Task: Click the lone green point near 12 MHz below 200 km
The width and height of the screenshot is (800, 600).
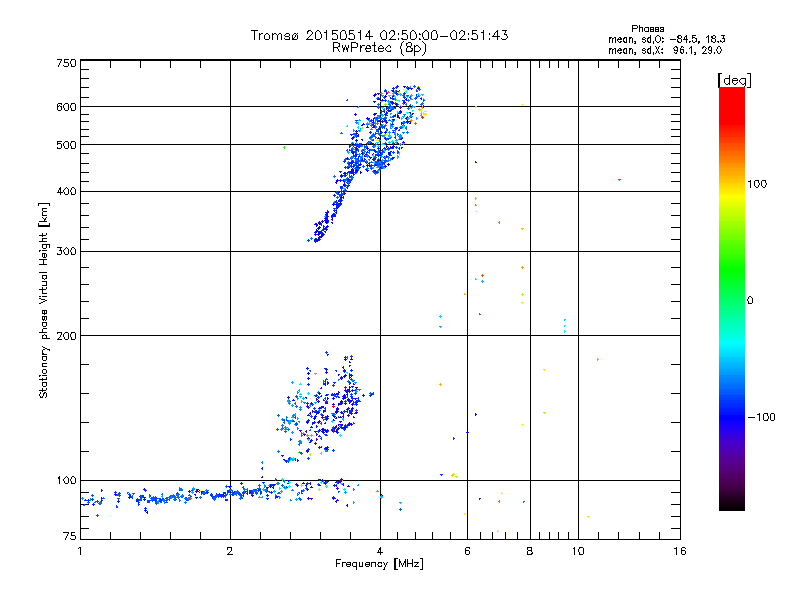Action: (598, 359)
